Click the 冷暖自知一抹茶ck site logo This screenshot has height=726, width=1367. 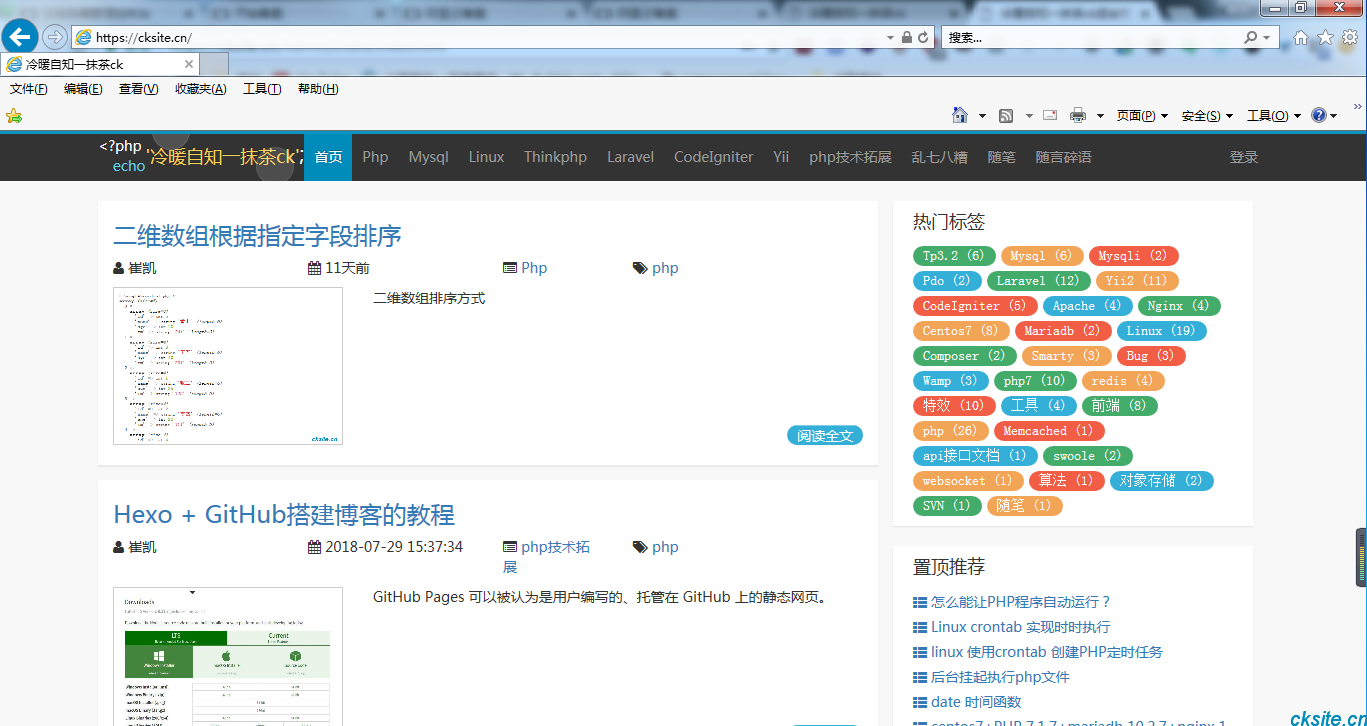coord(201,156)
